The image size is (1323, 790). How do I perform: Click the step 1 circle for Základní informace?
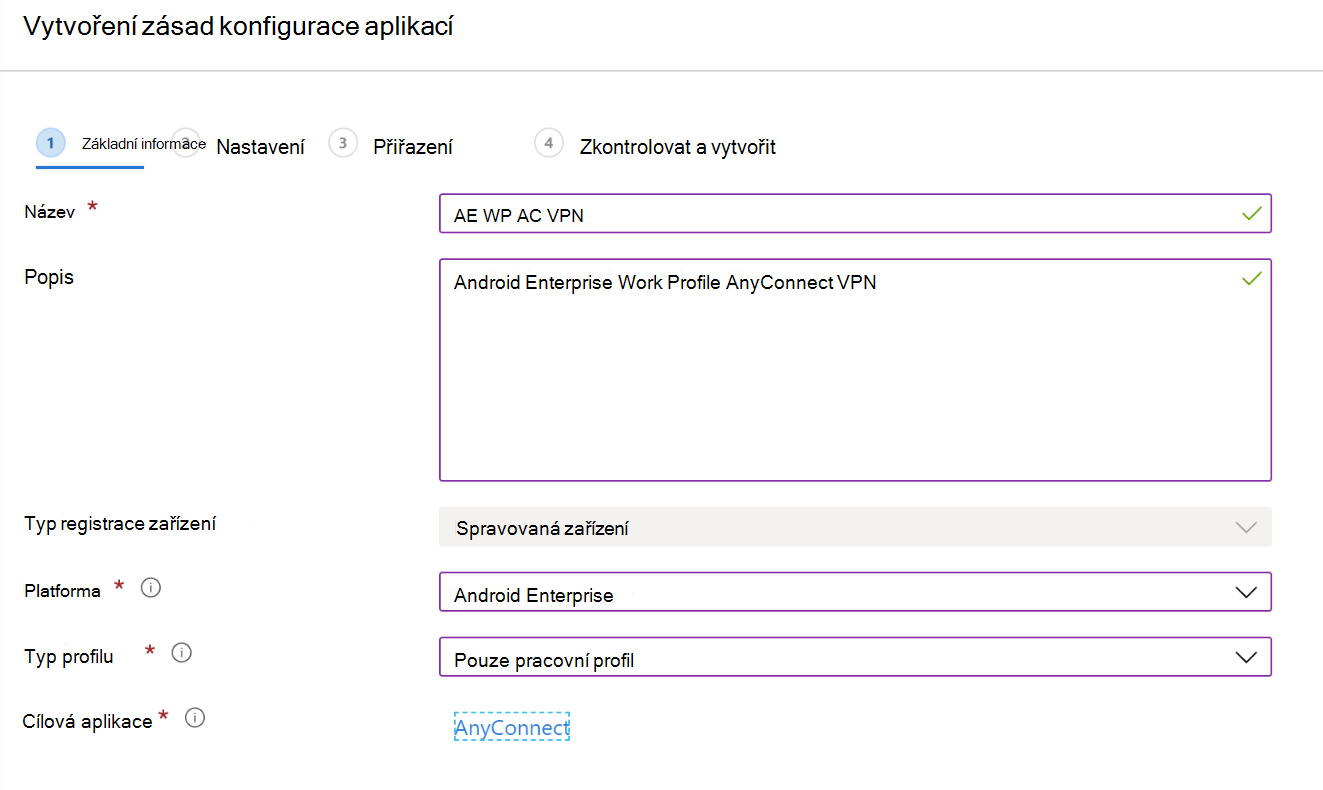click(51, 143)
